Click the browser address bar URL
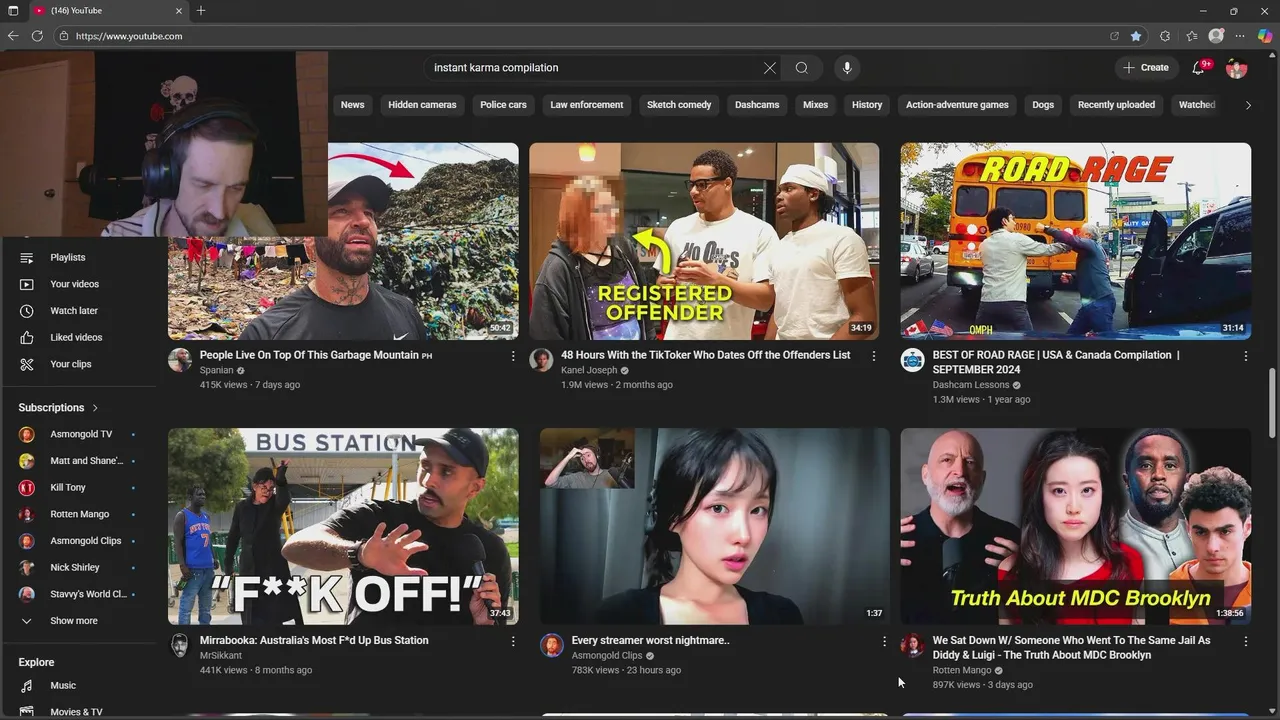Viewport: 1280px width, 720px height. pos(129,36)
